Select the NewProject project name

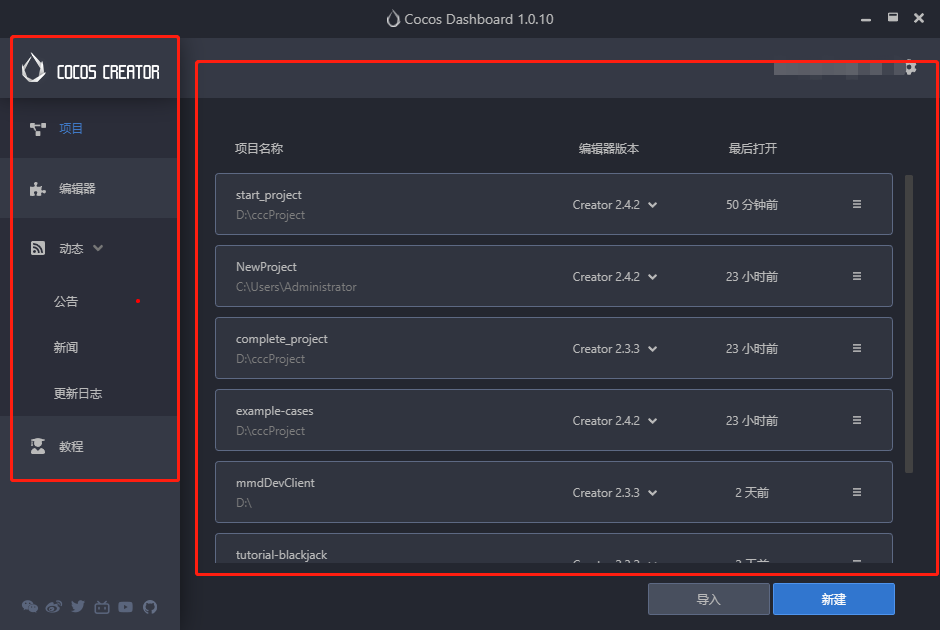click(x=266, y=267)
